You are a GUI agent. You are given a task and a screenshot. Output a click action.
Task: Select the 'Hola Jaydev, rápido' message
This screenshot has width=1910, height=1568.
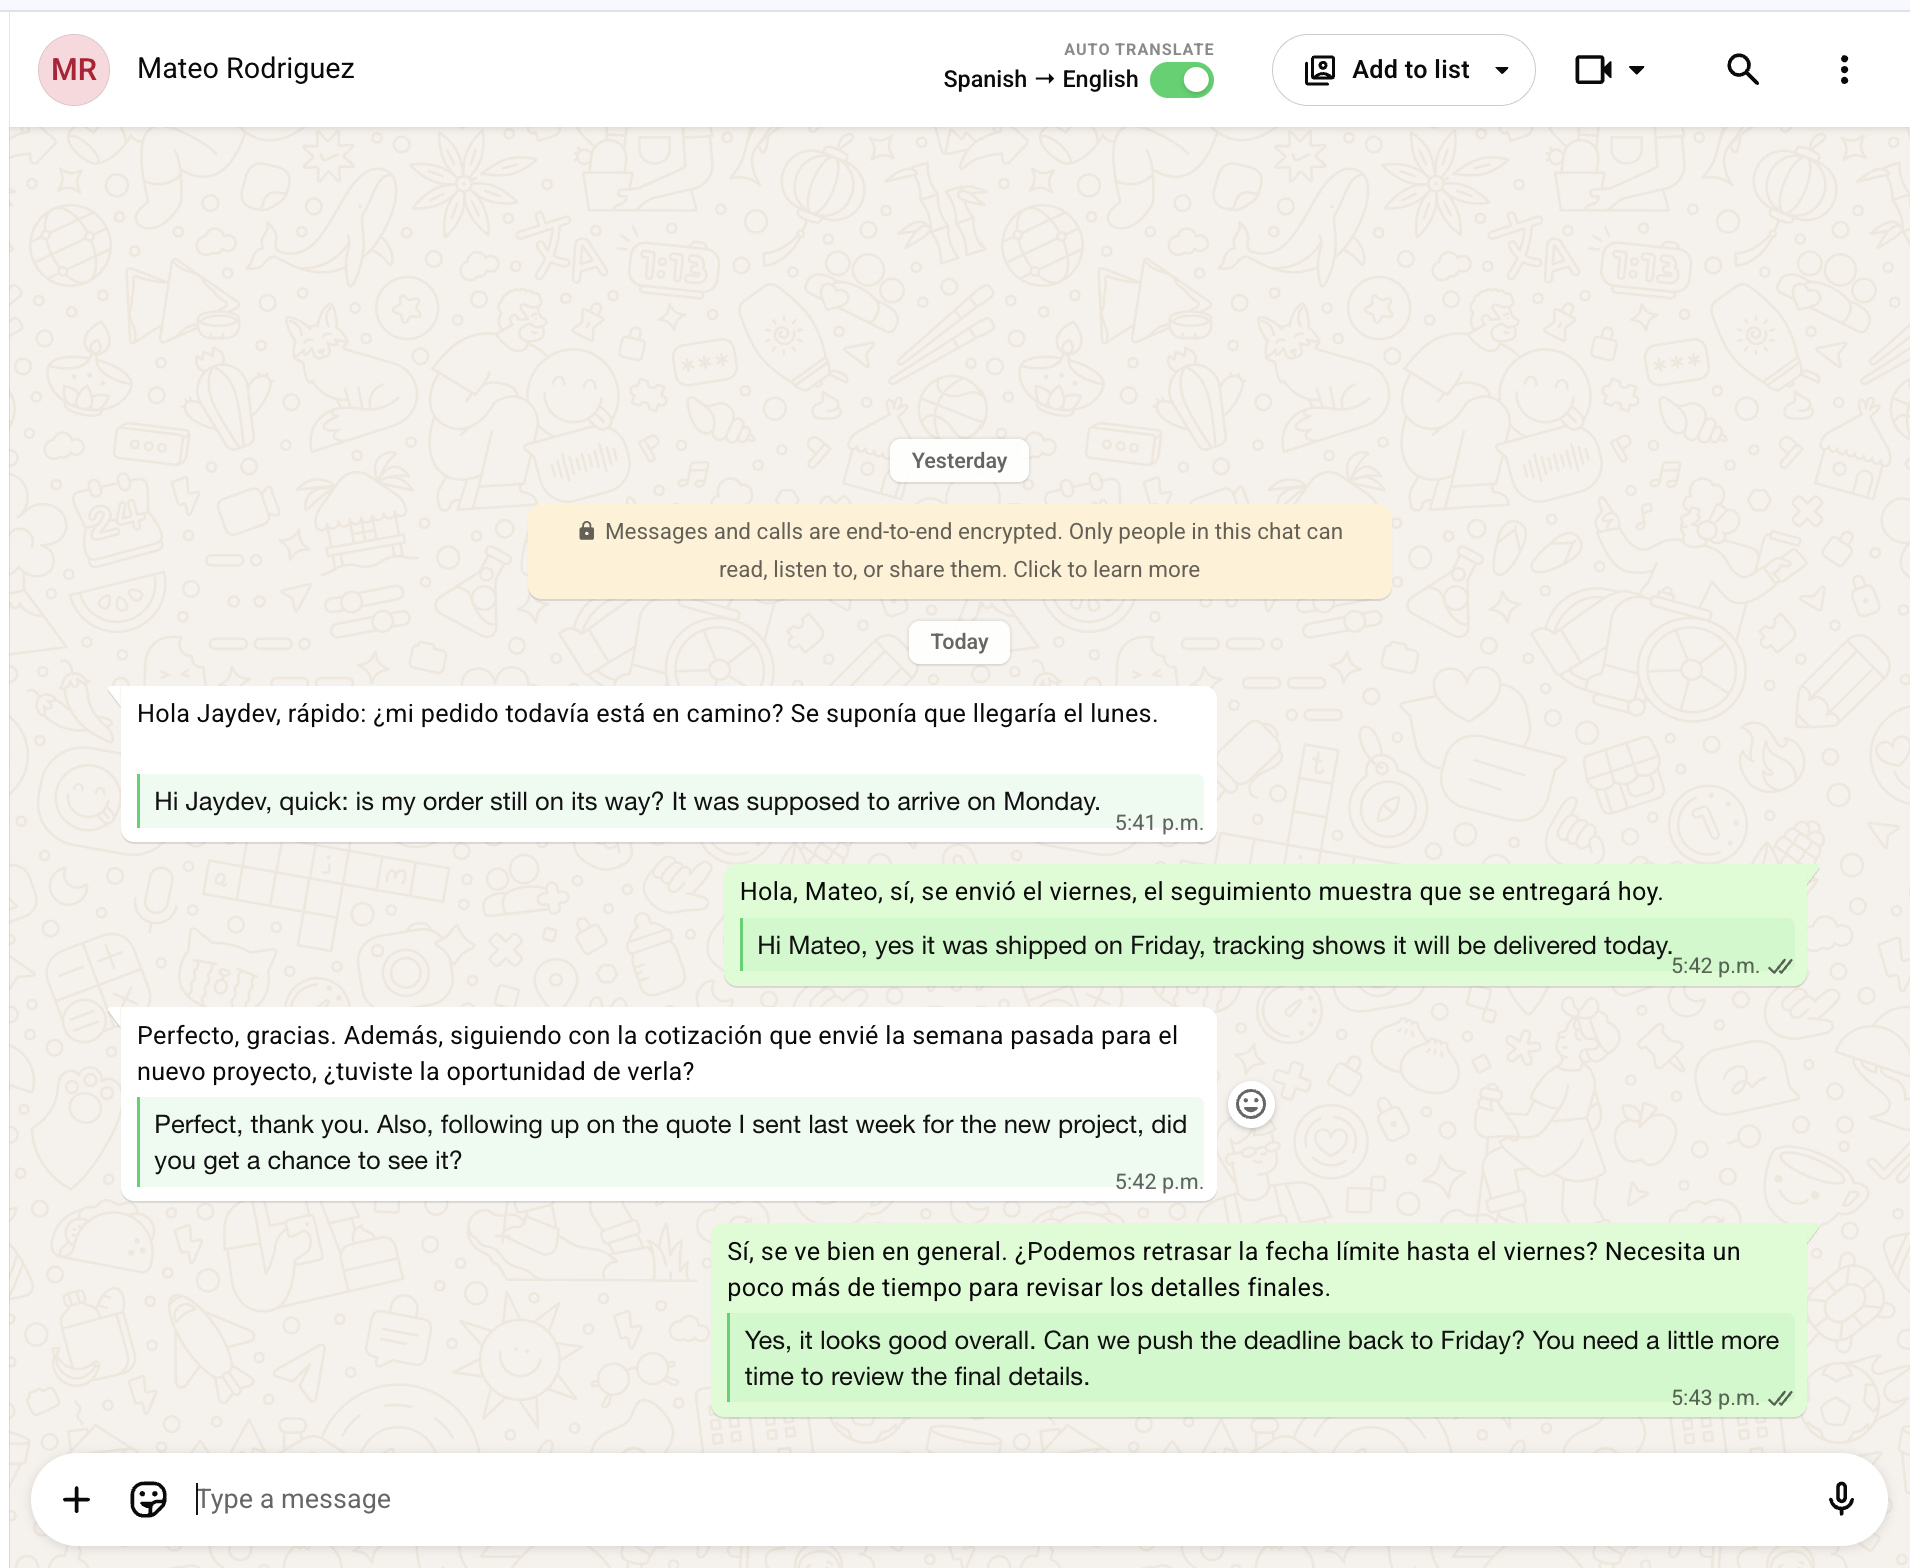647,713
